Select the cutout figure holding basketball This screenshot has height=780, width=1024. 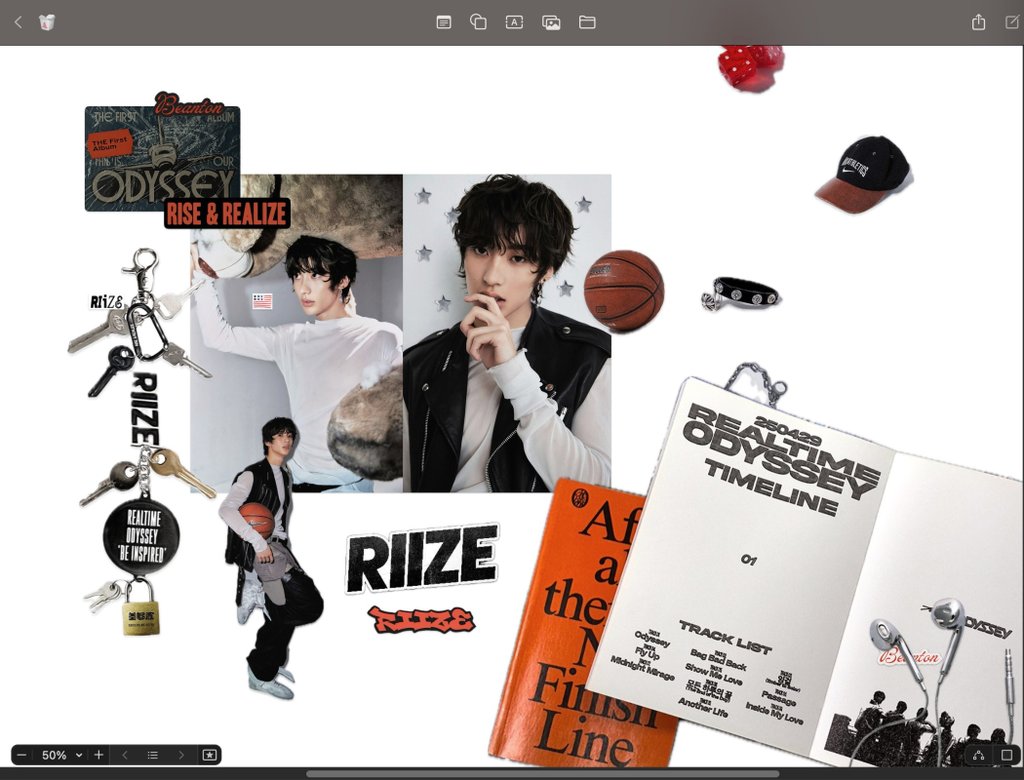pos(270,559)
